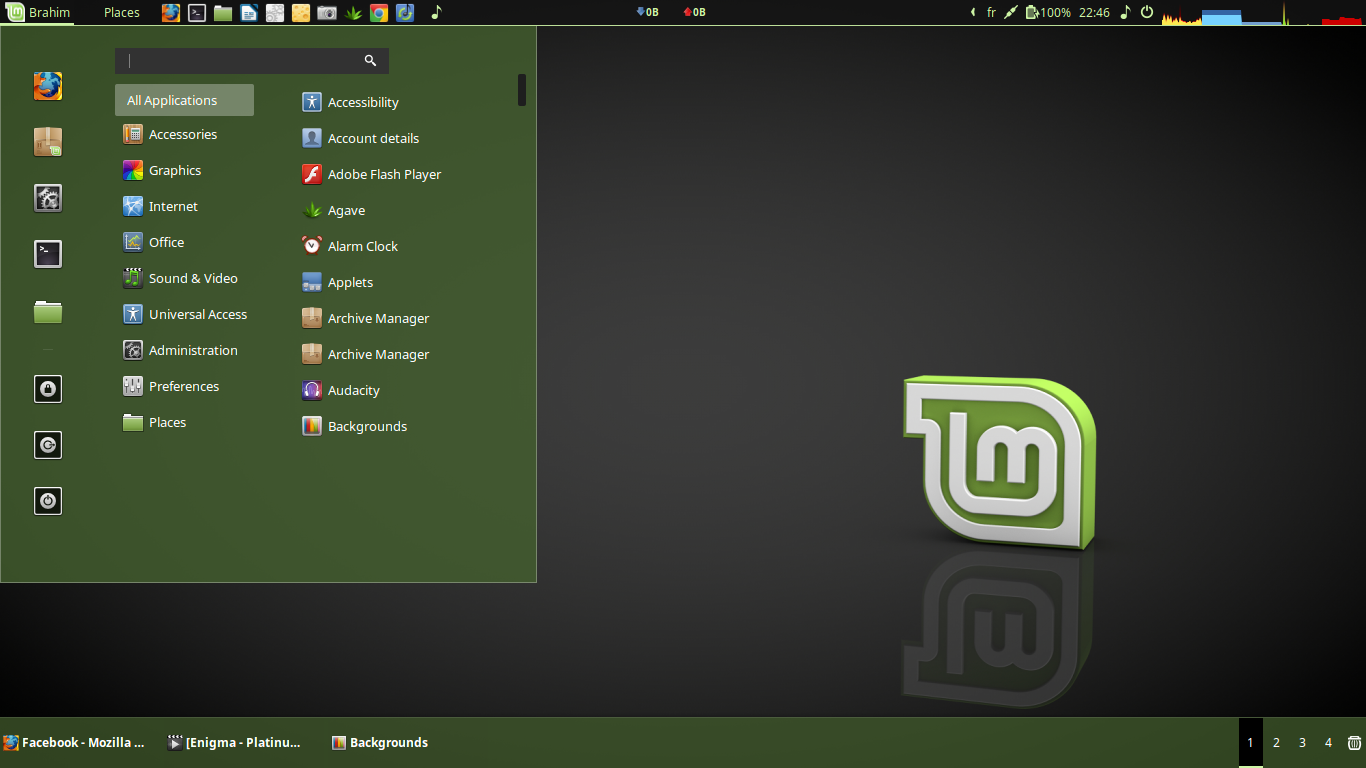Click the music note applet beside launchers
The width and height of the screenshot is (1366, 768).
(x=436, y=13)
